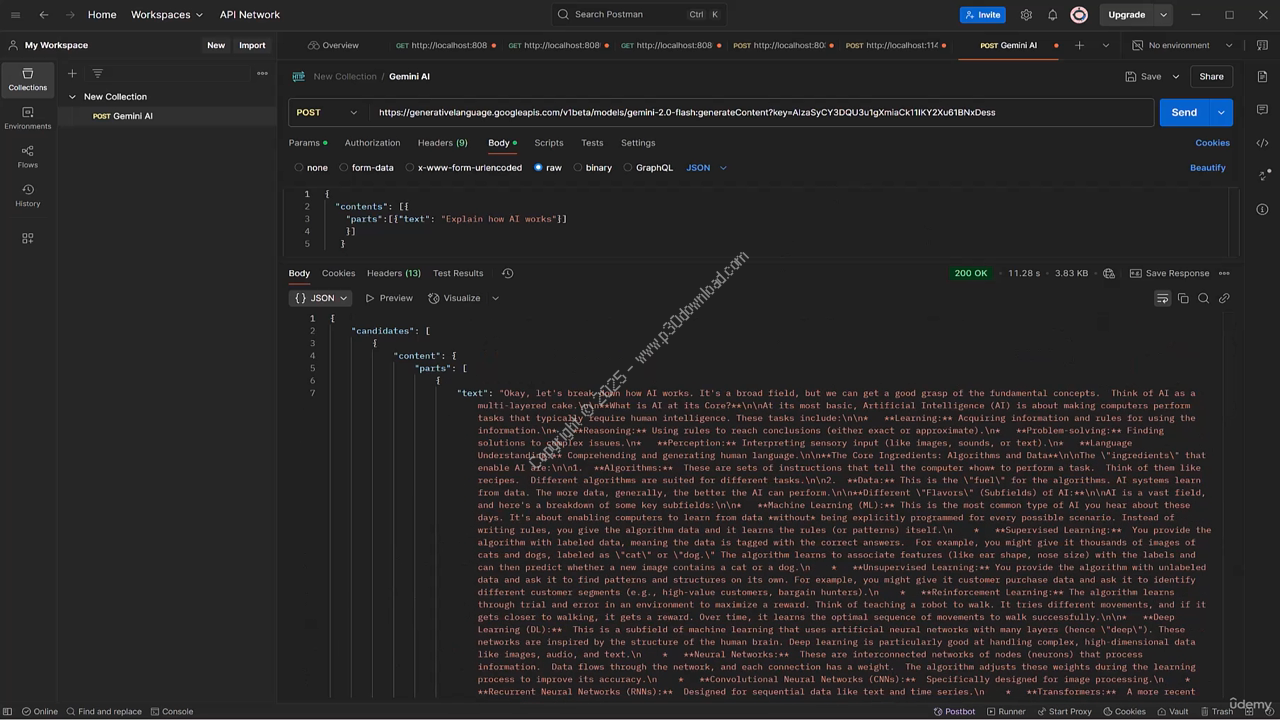Open the Send button dropdown arrow
The image size is (1280, 720).
click(x=1221, y=112)
